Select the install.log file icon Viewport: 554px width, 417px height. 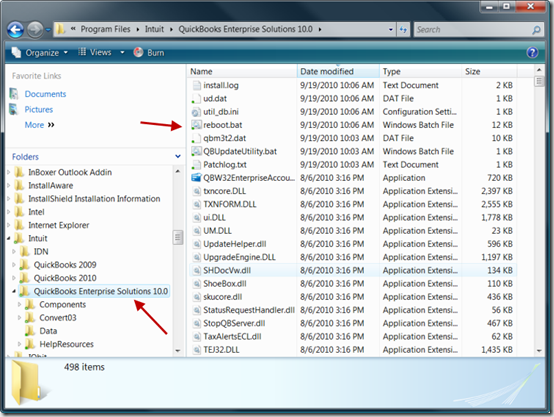click(196, 85)
